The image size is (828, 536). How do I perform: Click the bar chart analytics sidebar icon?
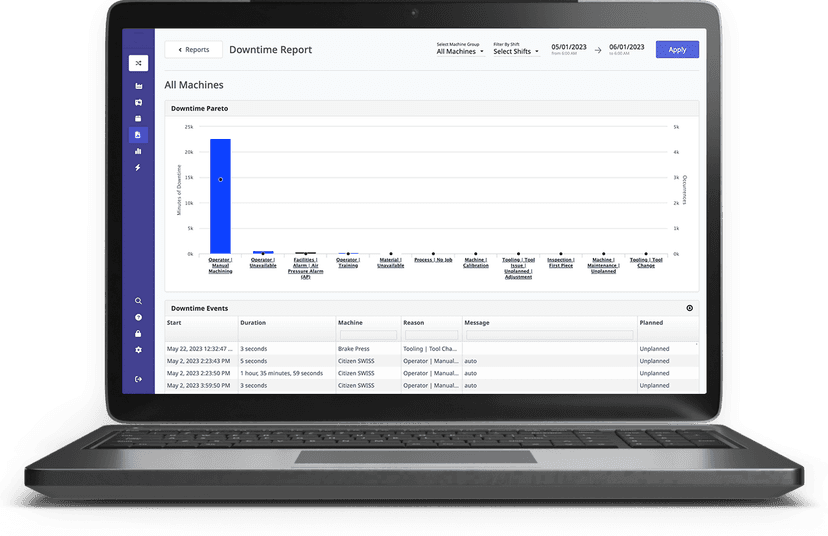[138, 151]
